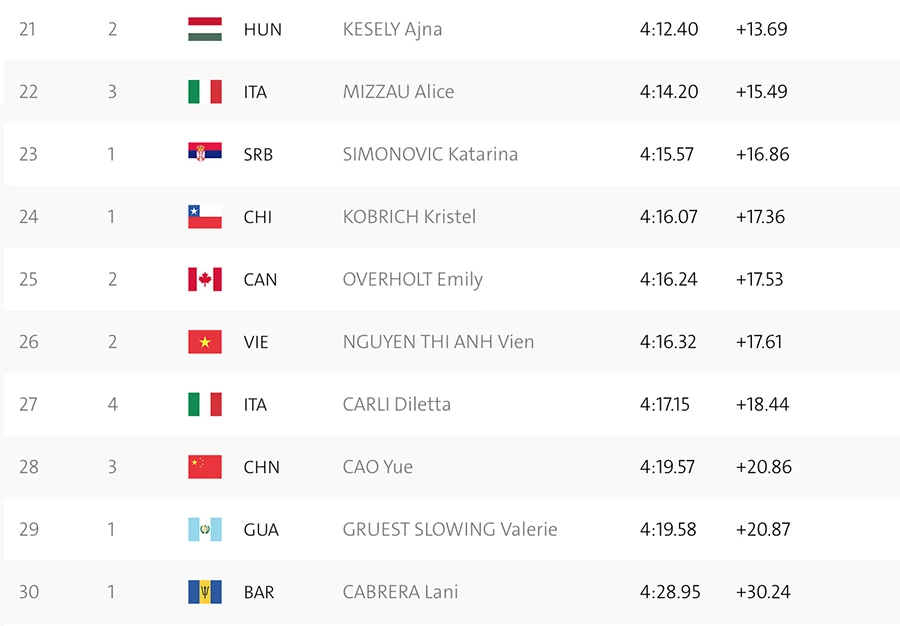Click the Guatemala flag icon

(x=205, y=529)
